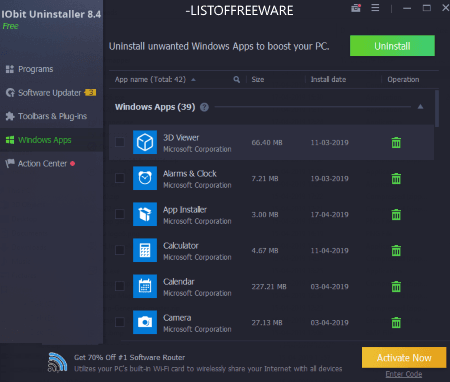Viewport: 450px width, 382px height.
Task: Check the App Installer checkbox
Action: 120,214
